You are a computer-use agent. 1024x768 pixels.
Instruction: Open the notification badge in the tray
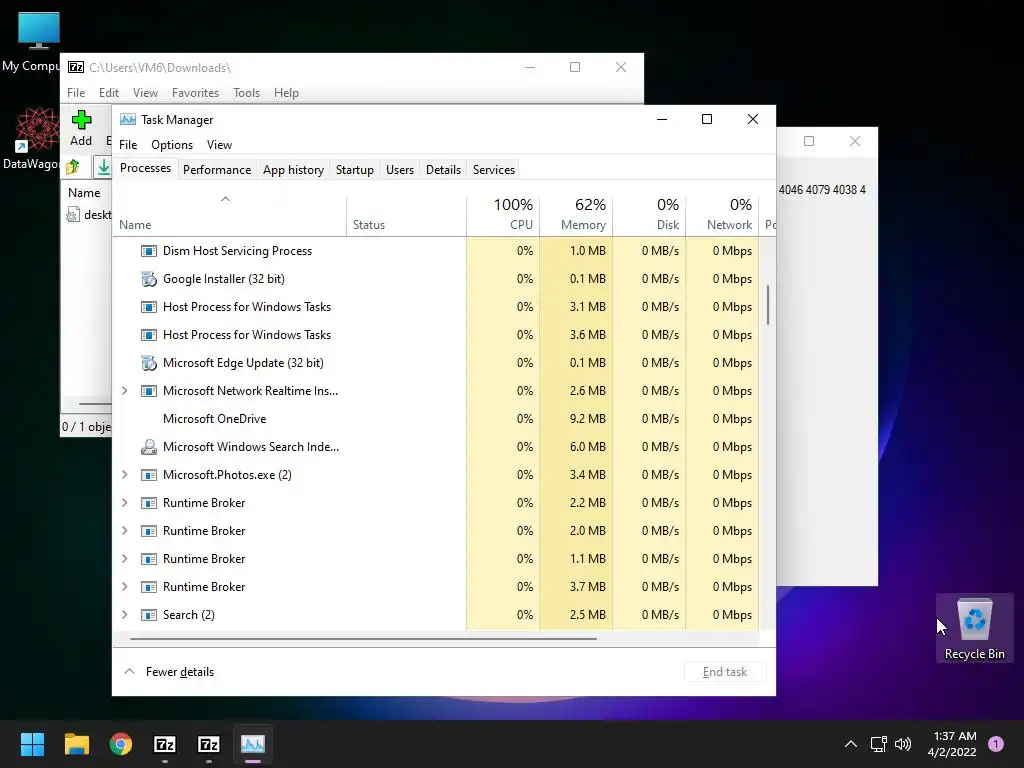click(996, 744)
